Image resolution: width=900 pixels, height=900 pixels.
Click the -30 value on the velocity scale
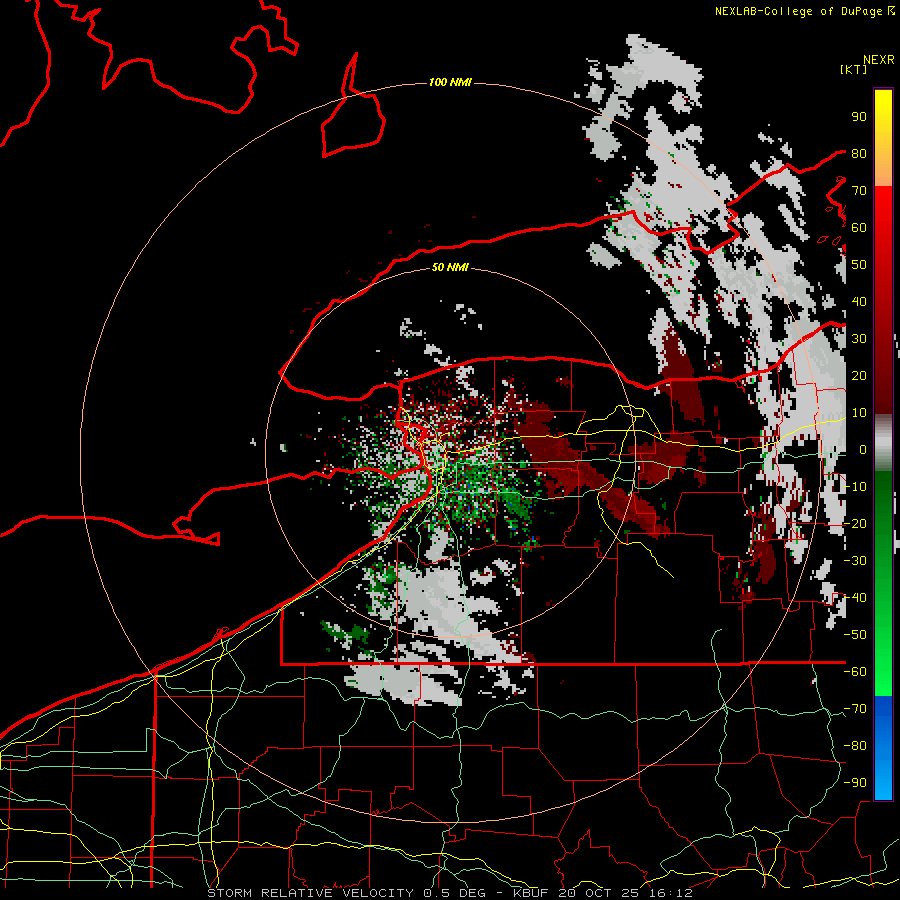click(855, 561)
